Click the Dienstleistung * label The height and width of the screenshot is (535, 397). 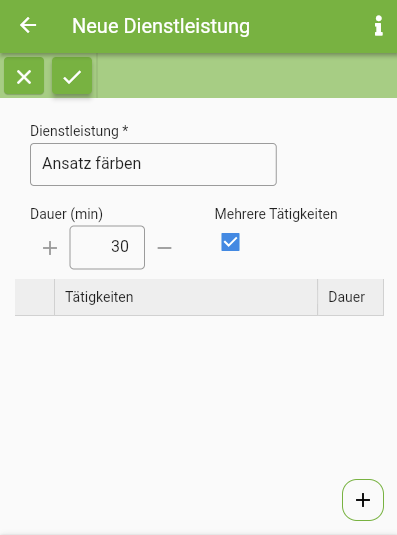point(79,131)
